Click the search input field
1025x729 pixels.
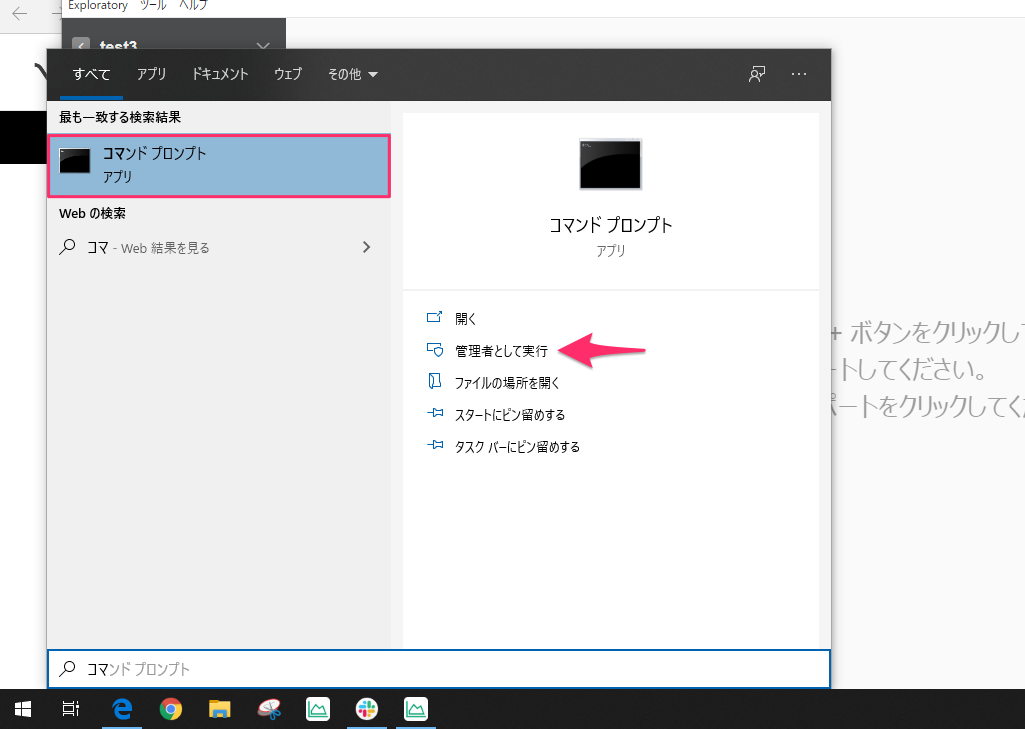click(439, 669)
